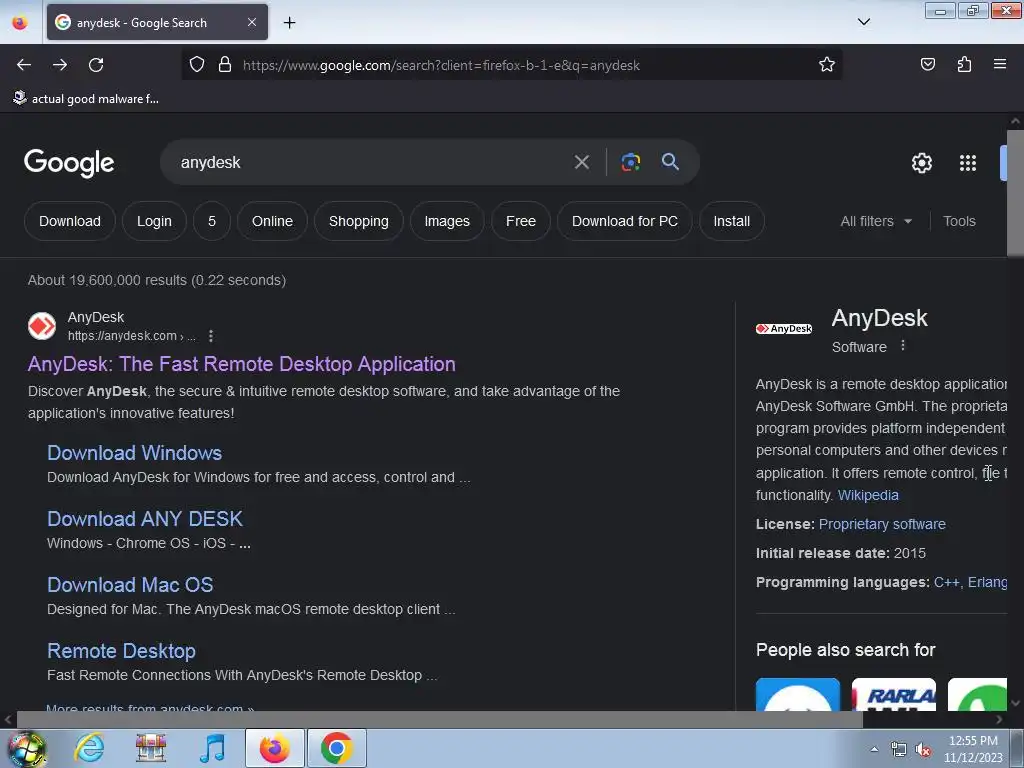Open a new tab with the plus icon
The height and width of the screenshot is (768, 1024).
(289, 23)
